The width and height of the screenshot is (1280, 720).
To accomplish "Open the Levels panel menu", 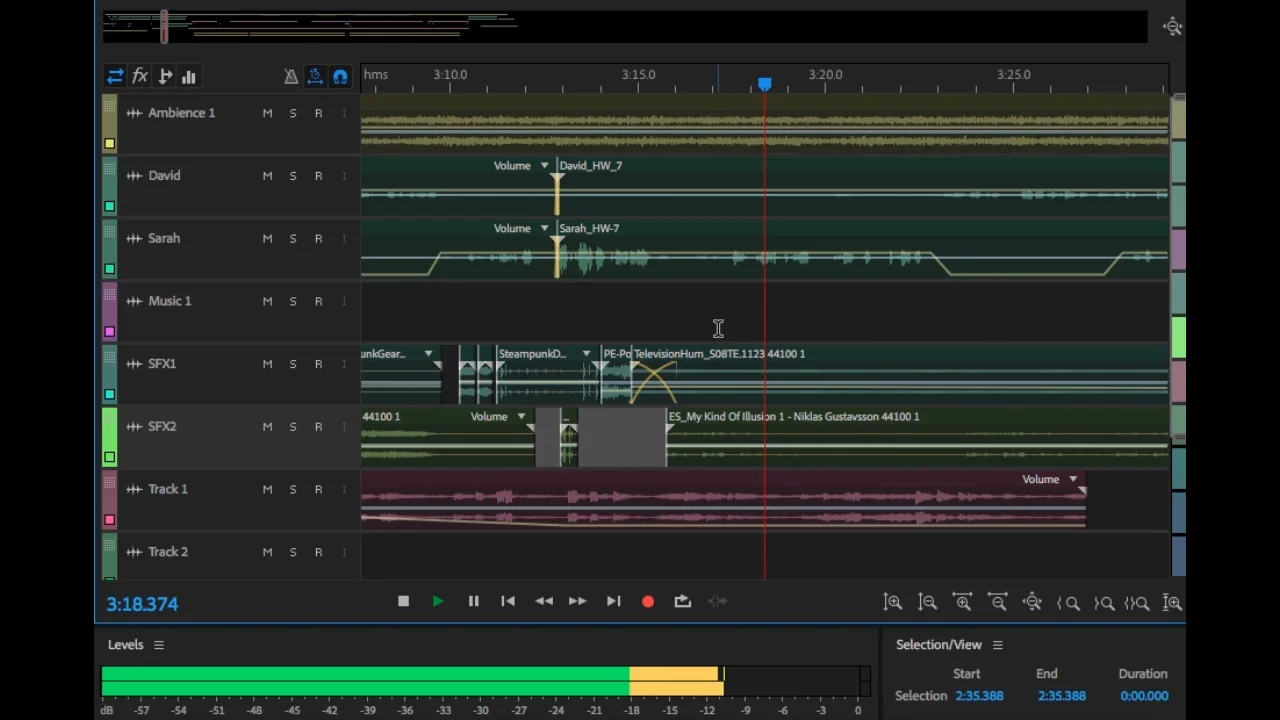I will pos(159,645).
